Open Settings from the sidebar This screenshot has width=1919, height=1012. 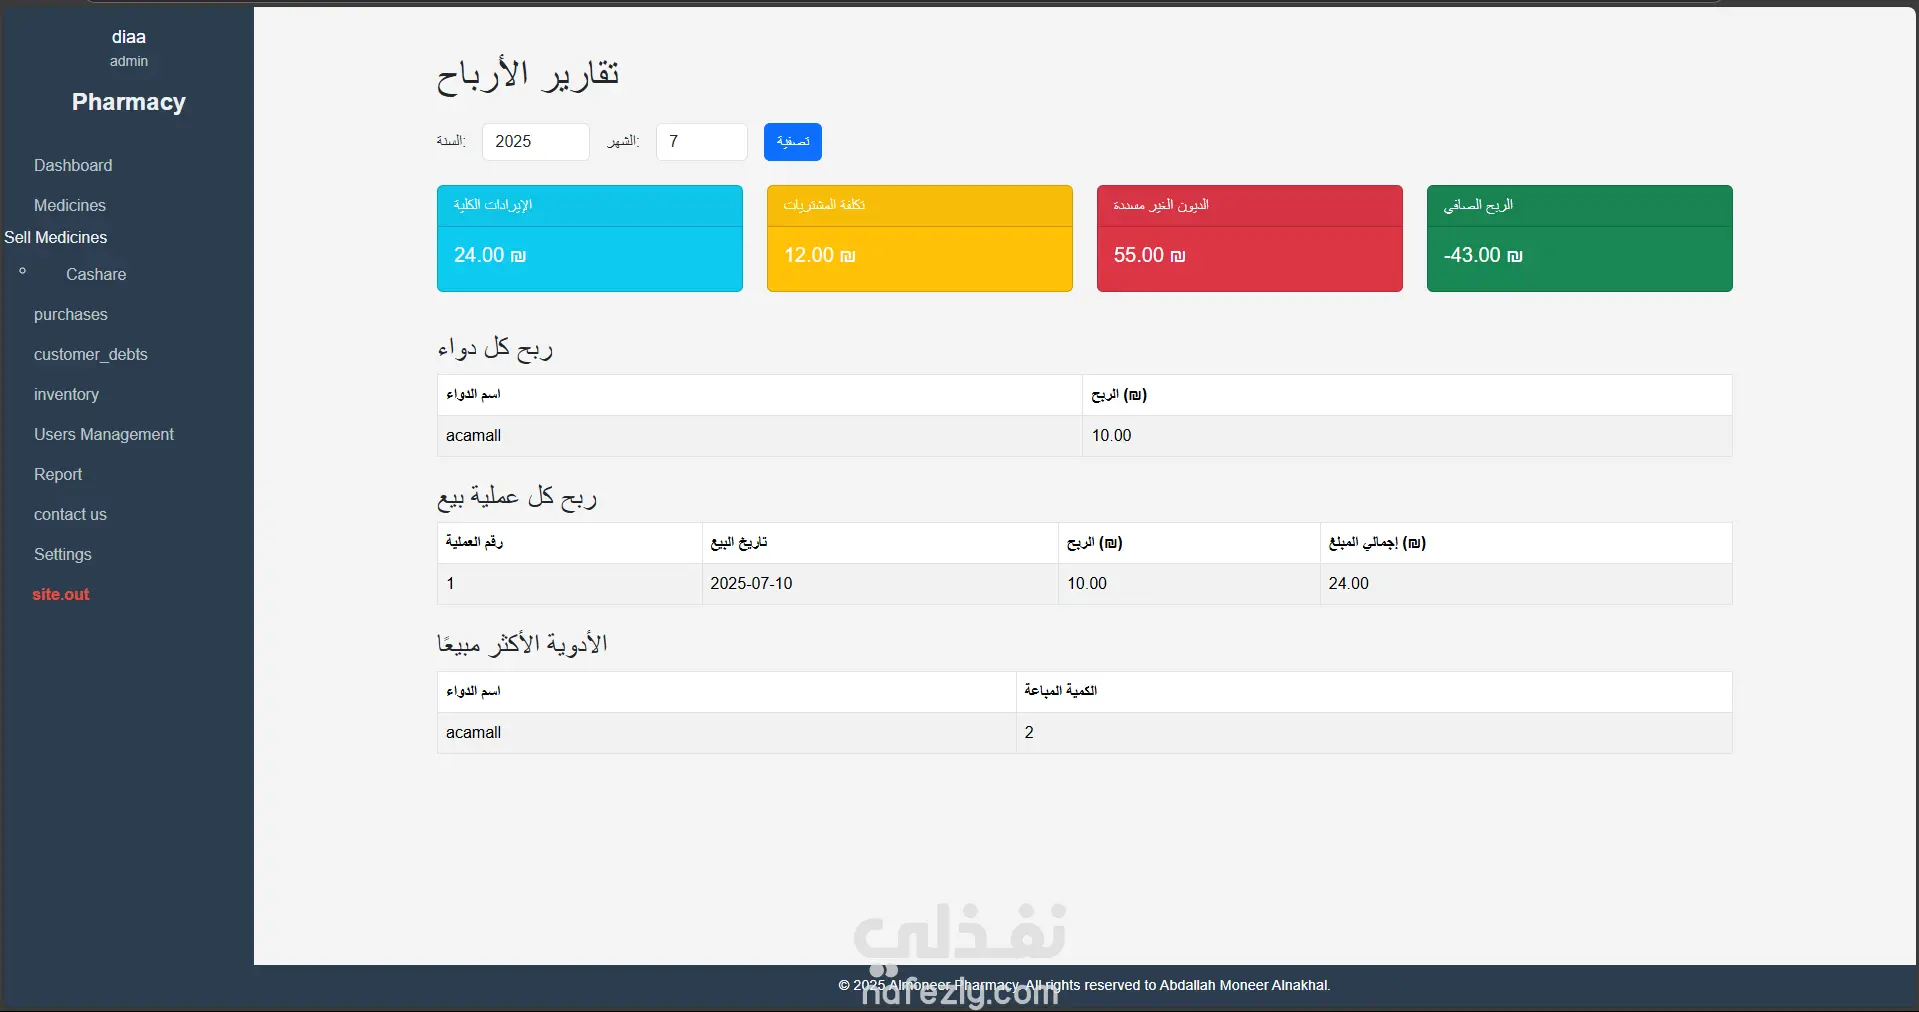tap(63, 554)
